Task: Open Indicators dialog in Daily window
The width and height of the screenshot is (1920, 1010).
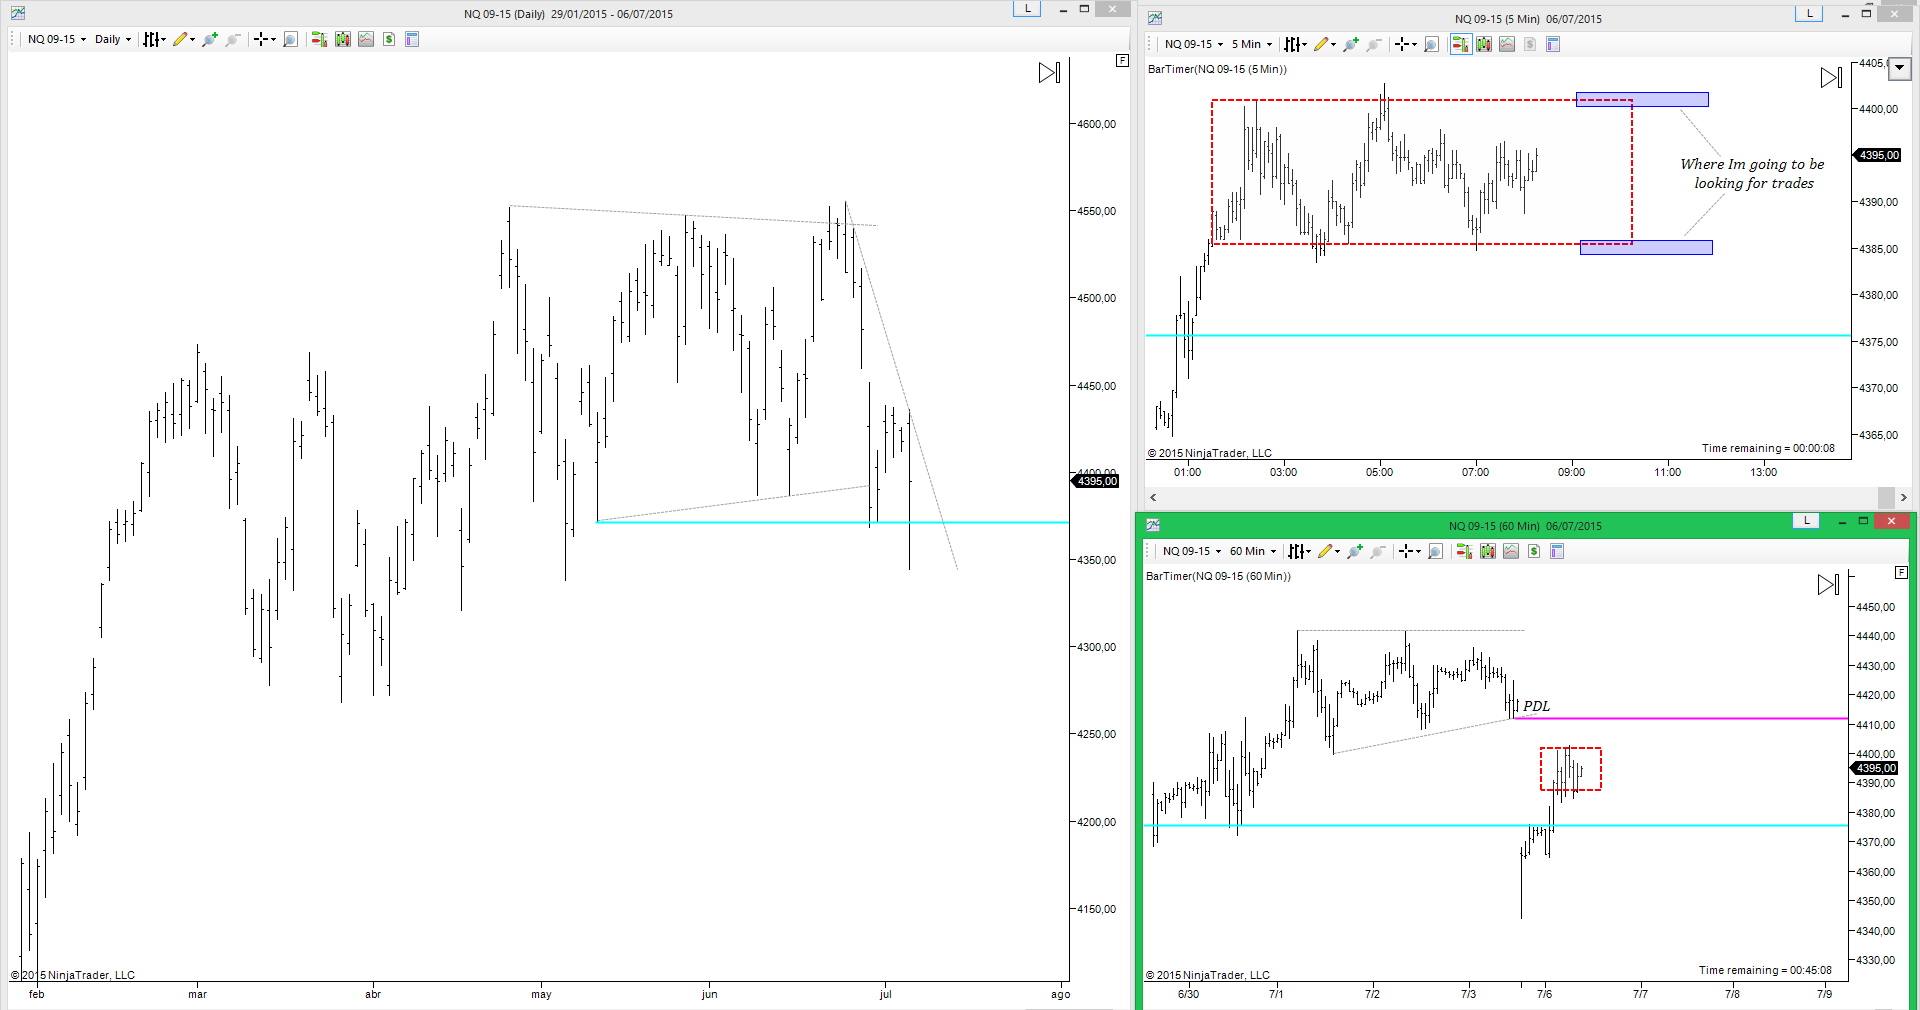Action: click(x=366, y=40)
